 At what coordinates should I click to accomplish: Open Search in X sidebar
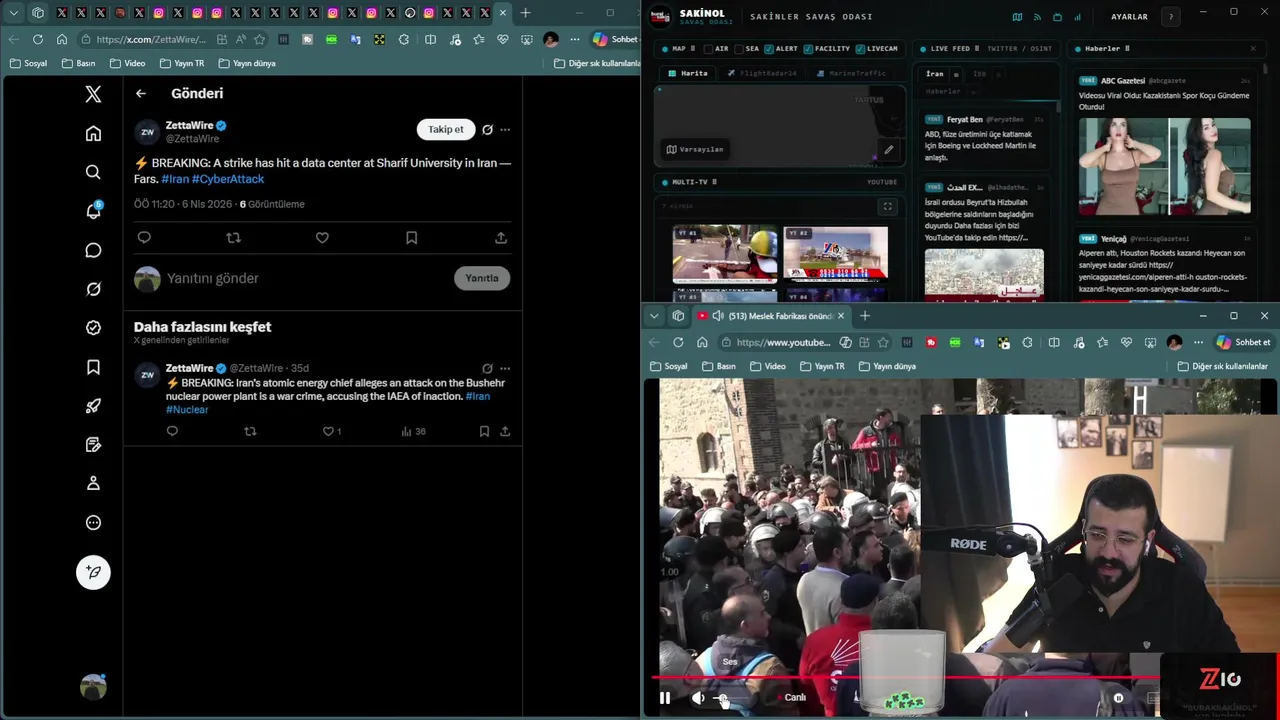tap(93, 172)
